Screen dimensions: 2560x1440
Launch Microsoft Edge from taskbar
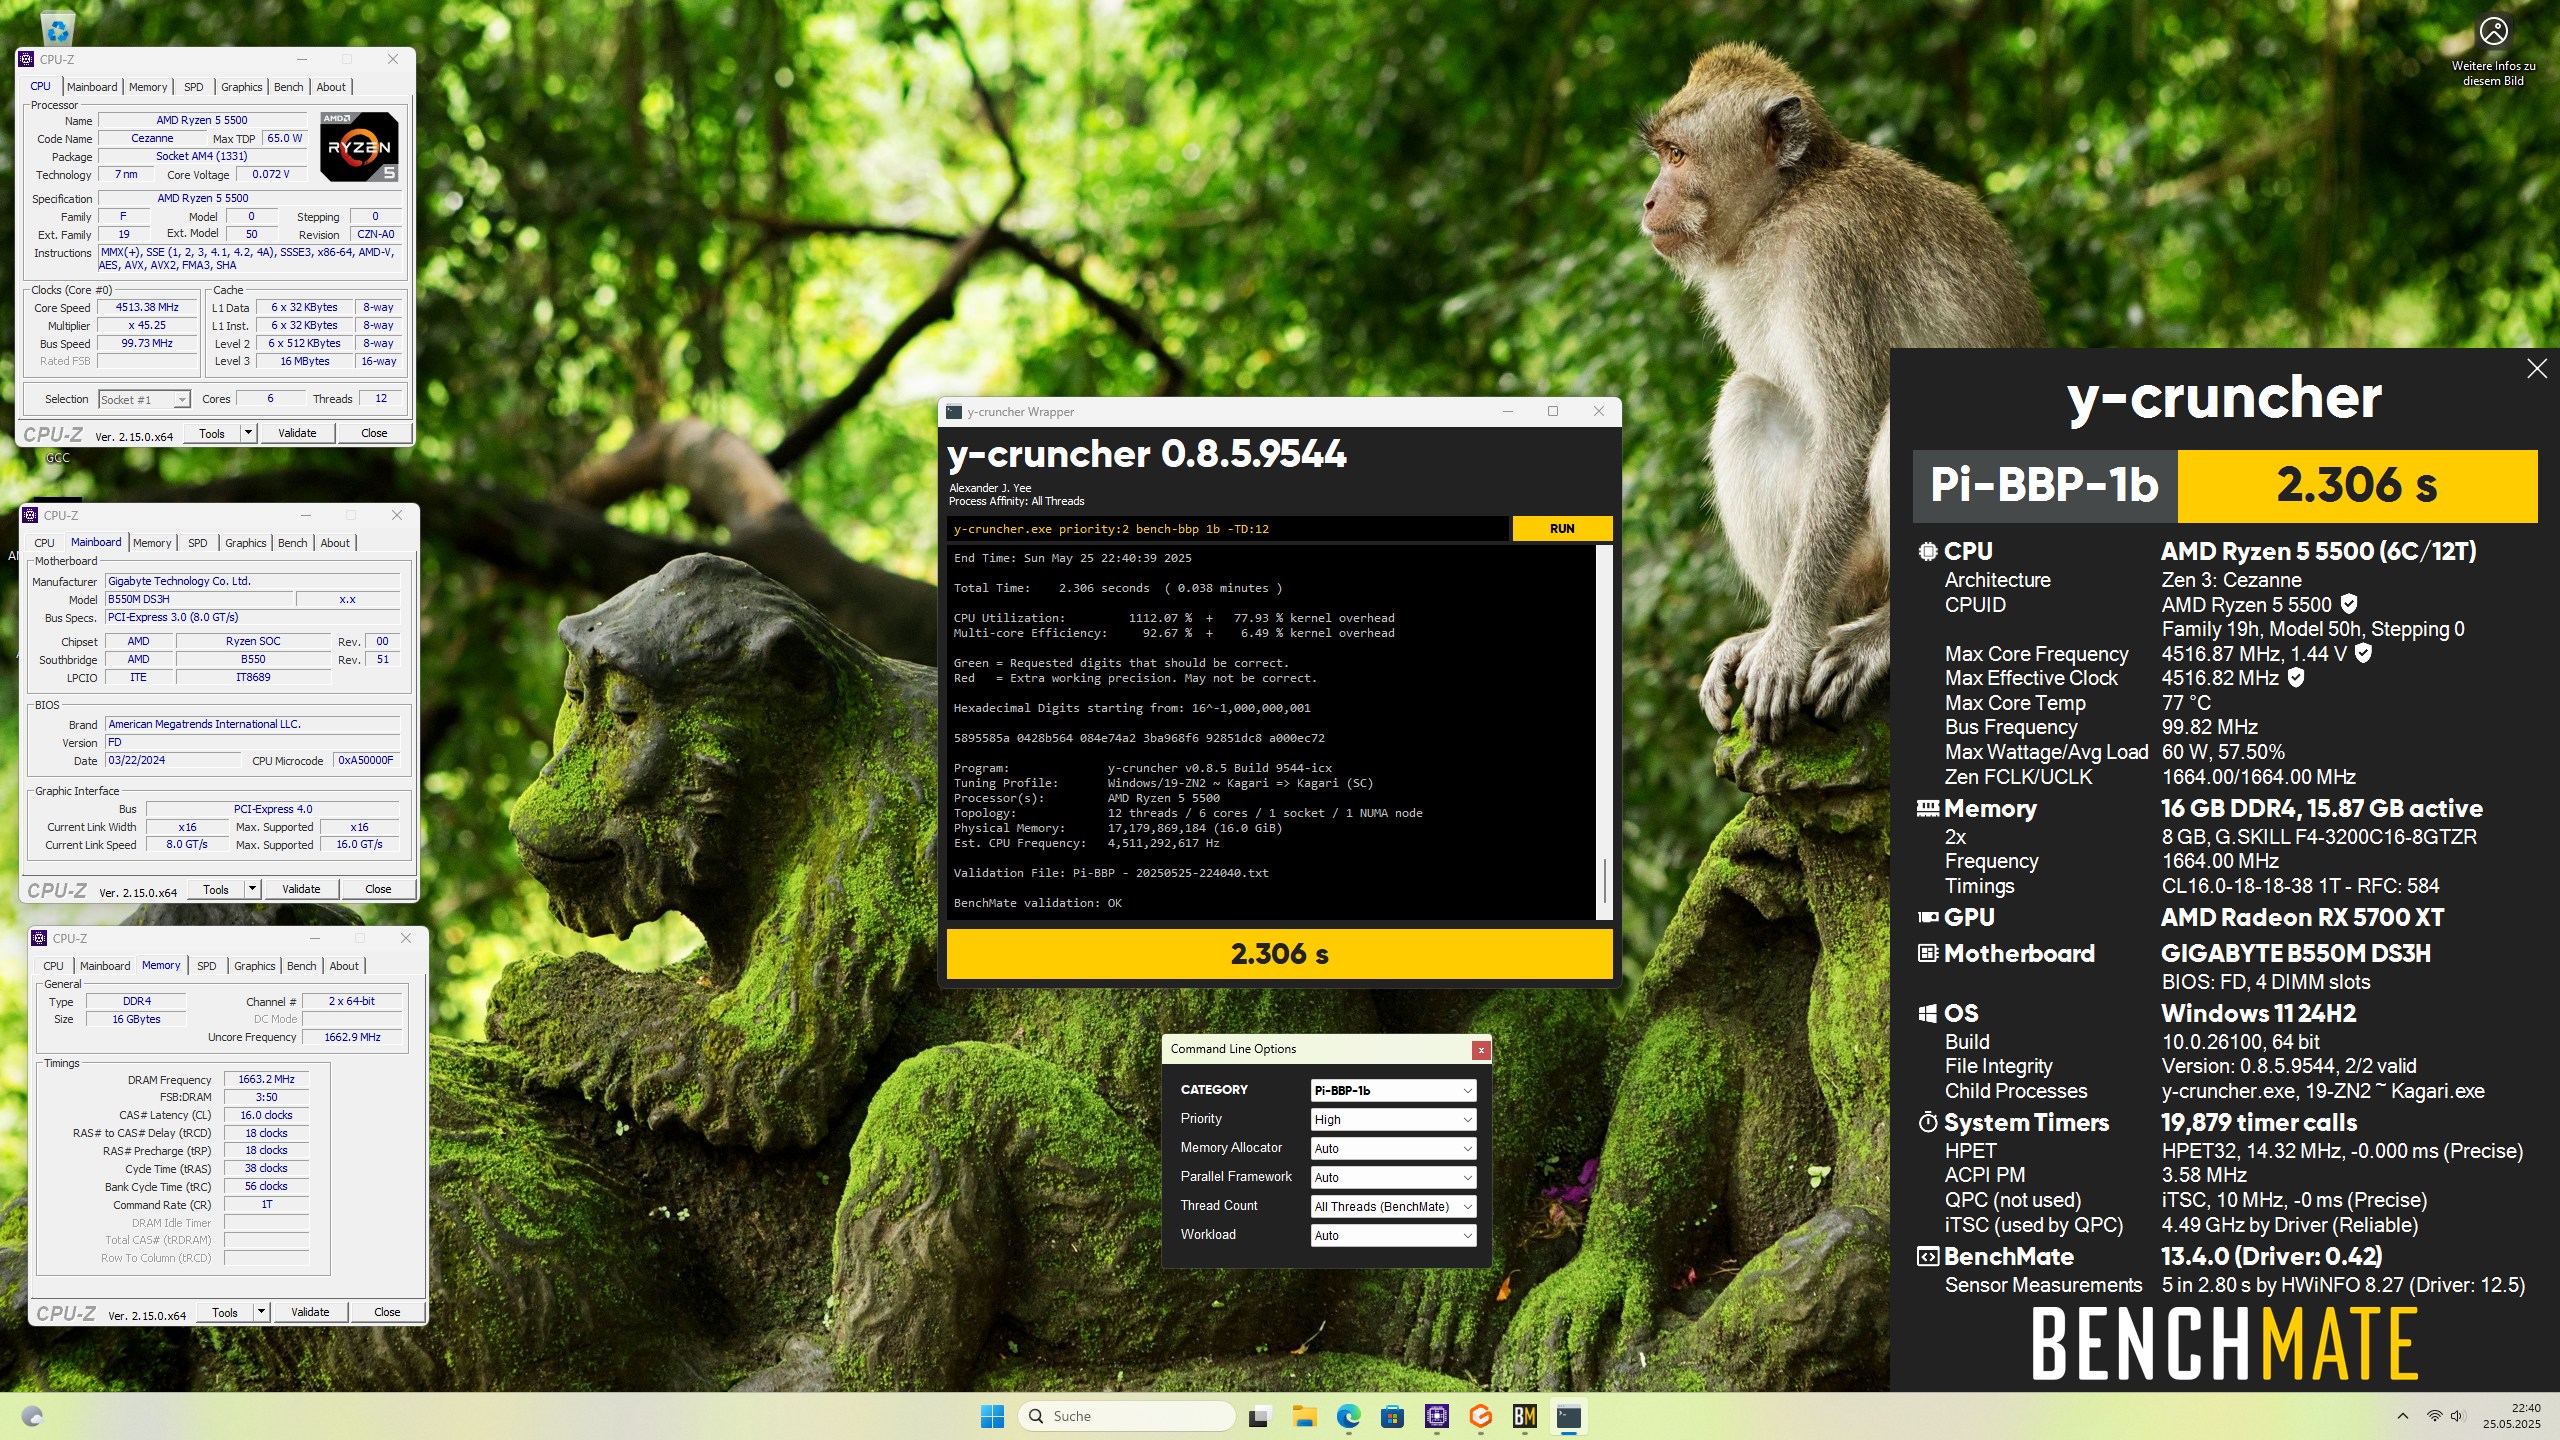[x=1348, y=1416]
